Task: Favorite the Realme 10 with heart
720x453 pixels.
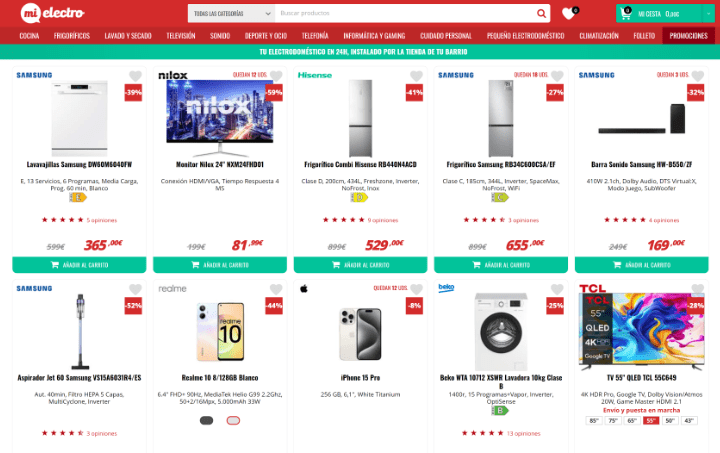Action: pos(276,289)
